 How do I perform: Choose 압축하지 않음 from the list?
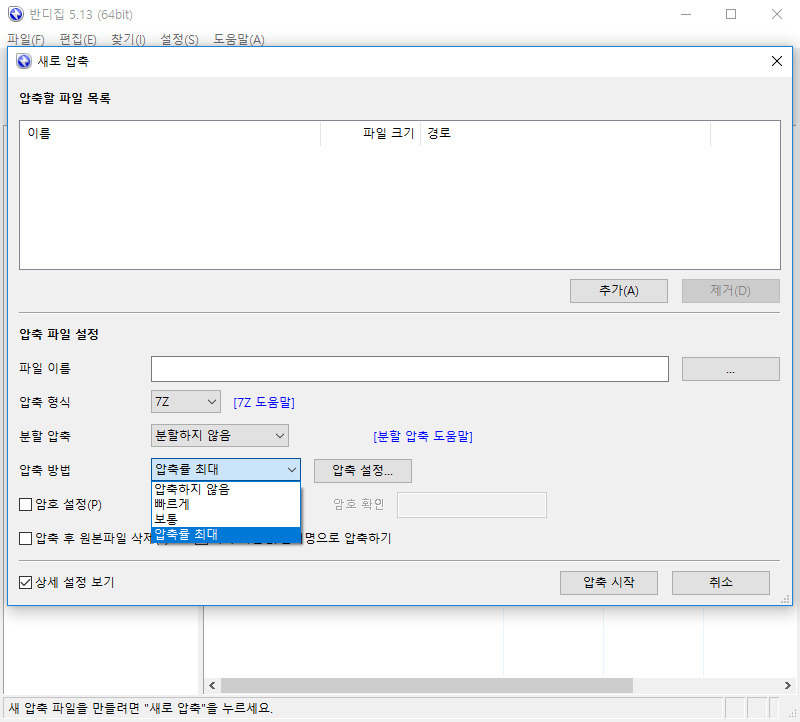coord(226,489)
